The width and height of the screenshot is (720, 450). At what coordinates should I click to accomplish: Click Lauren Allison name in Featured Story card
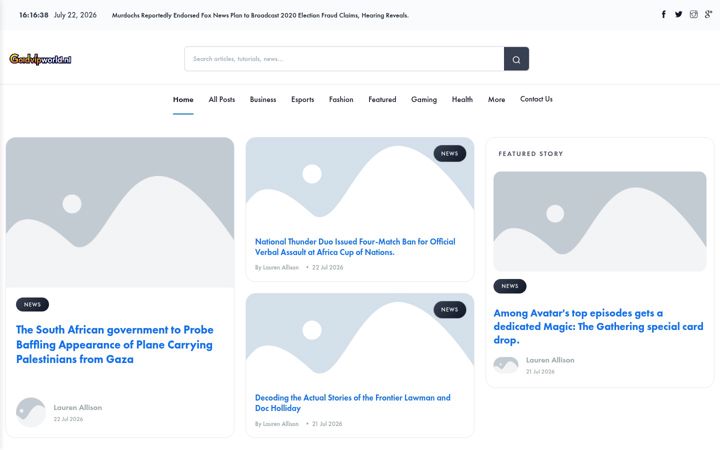coord(550,360)
